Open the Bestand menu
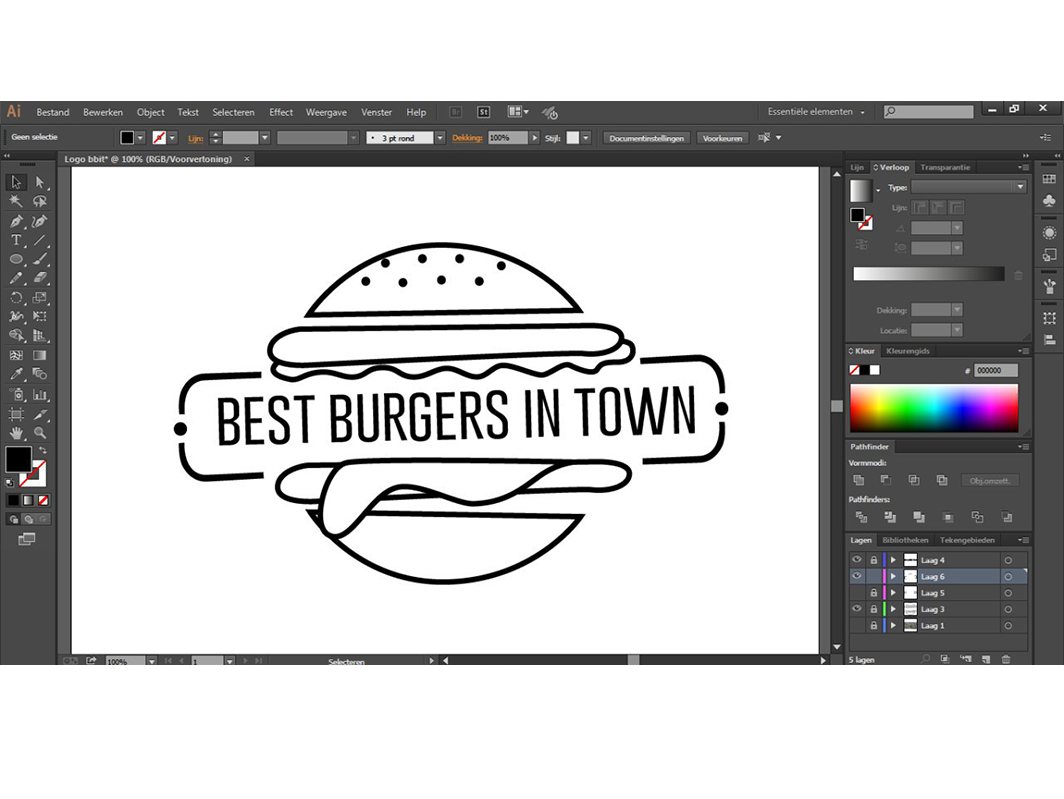 [x=53, y=112]
